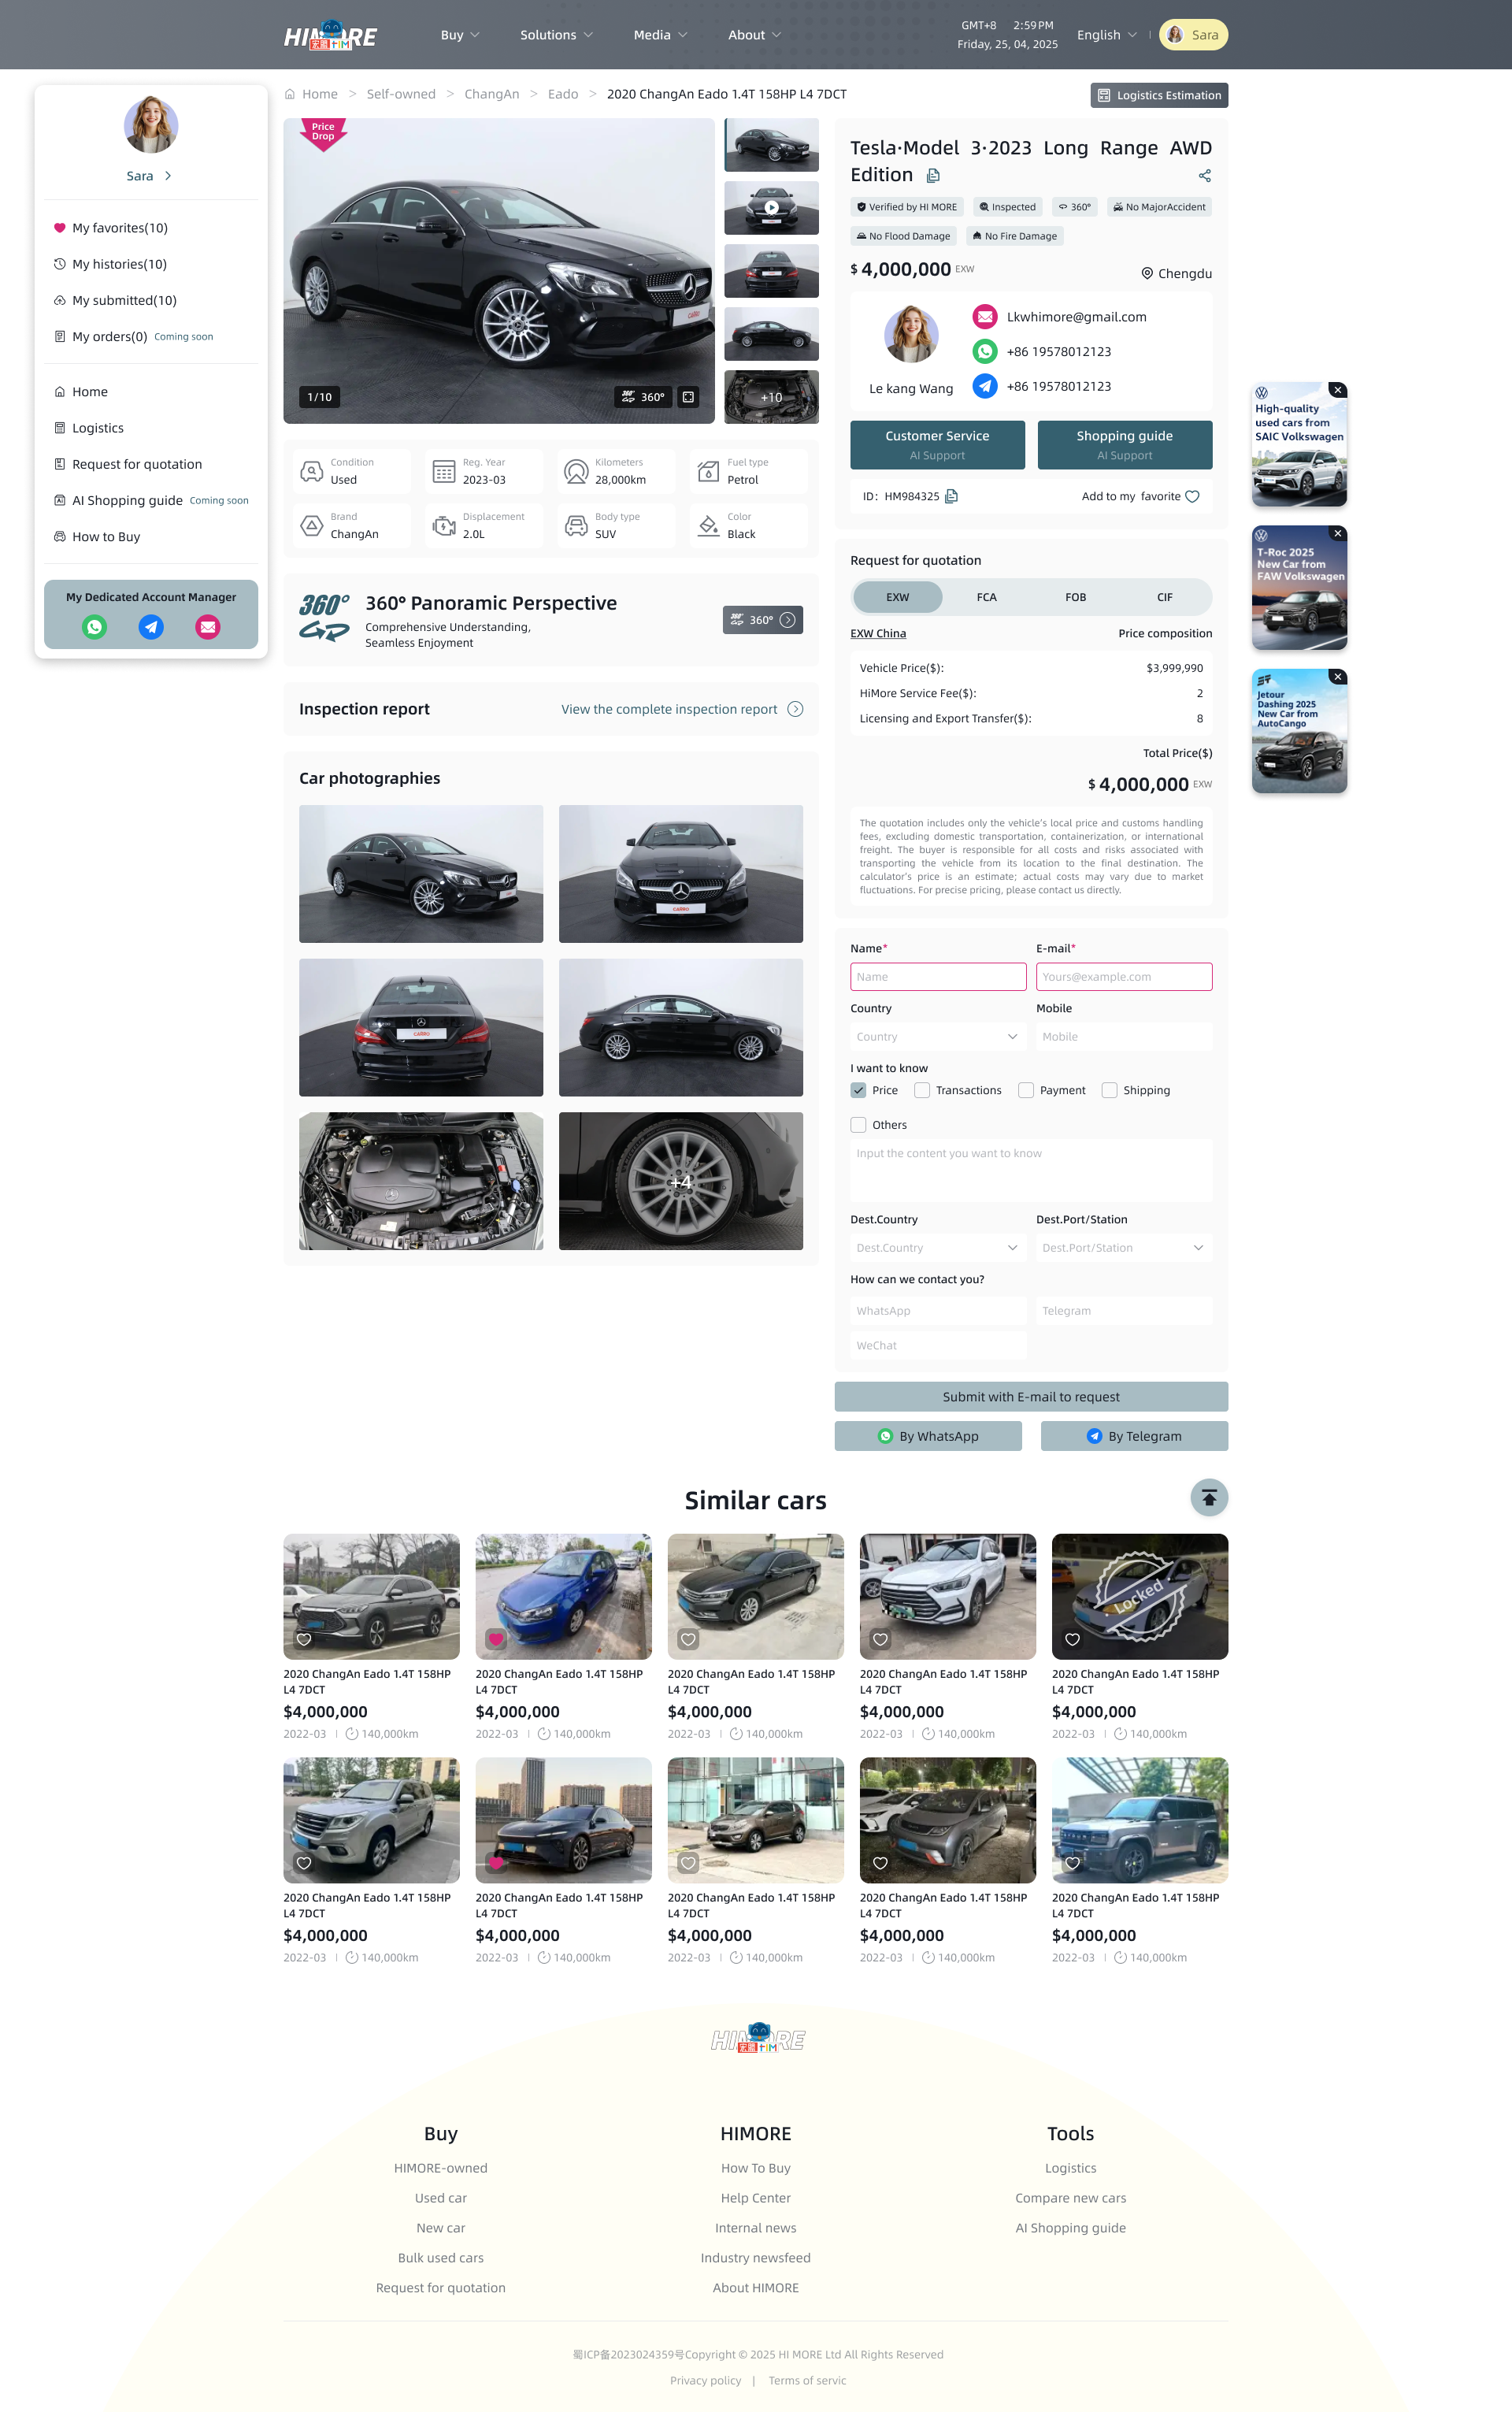
Task: Click the scroll-to-top arrow button
Action: coord(1209,1497)
